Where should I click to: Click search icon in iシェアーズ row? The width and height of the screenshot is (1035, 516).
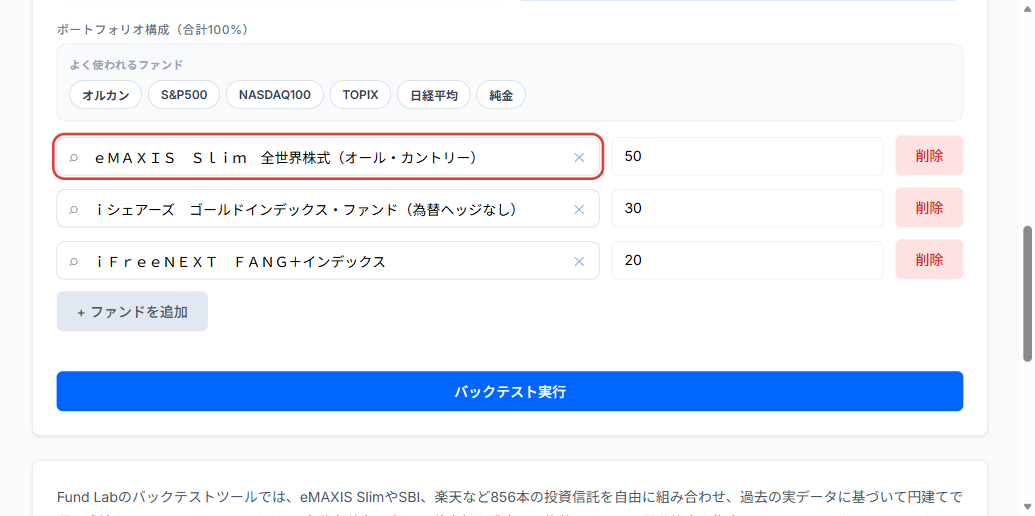74,209
